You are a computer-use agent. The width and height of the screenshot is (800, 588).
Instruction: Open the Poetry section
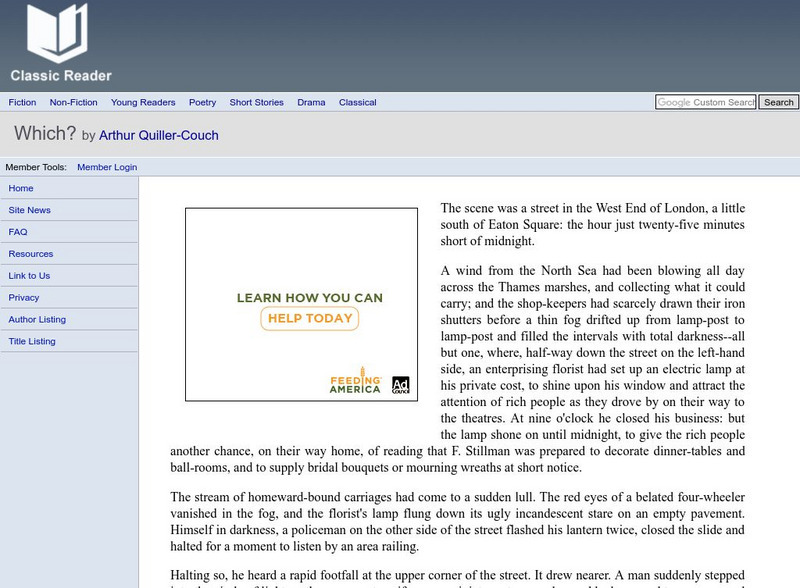(x=202, y=102)
